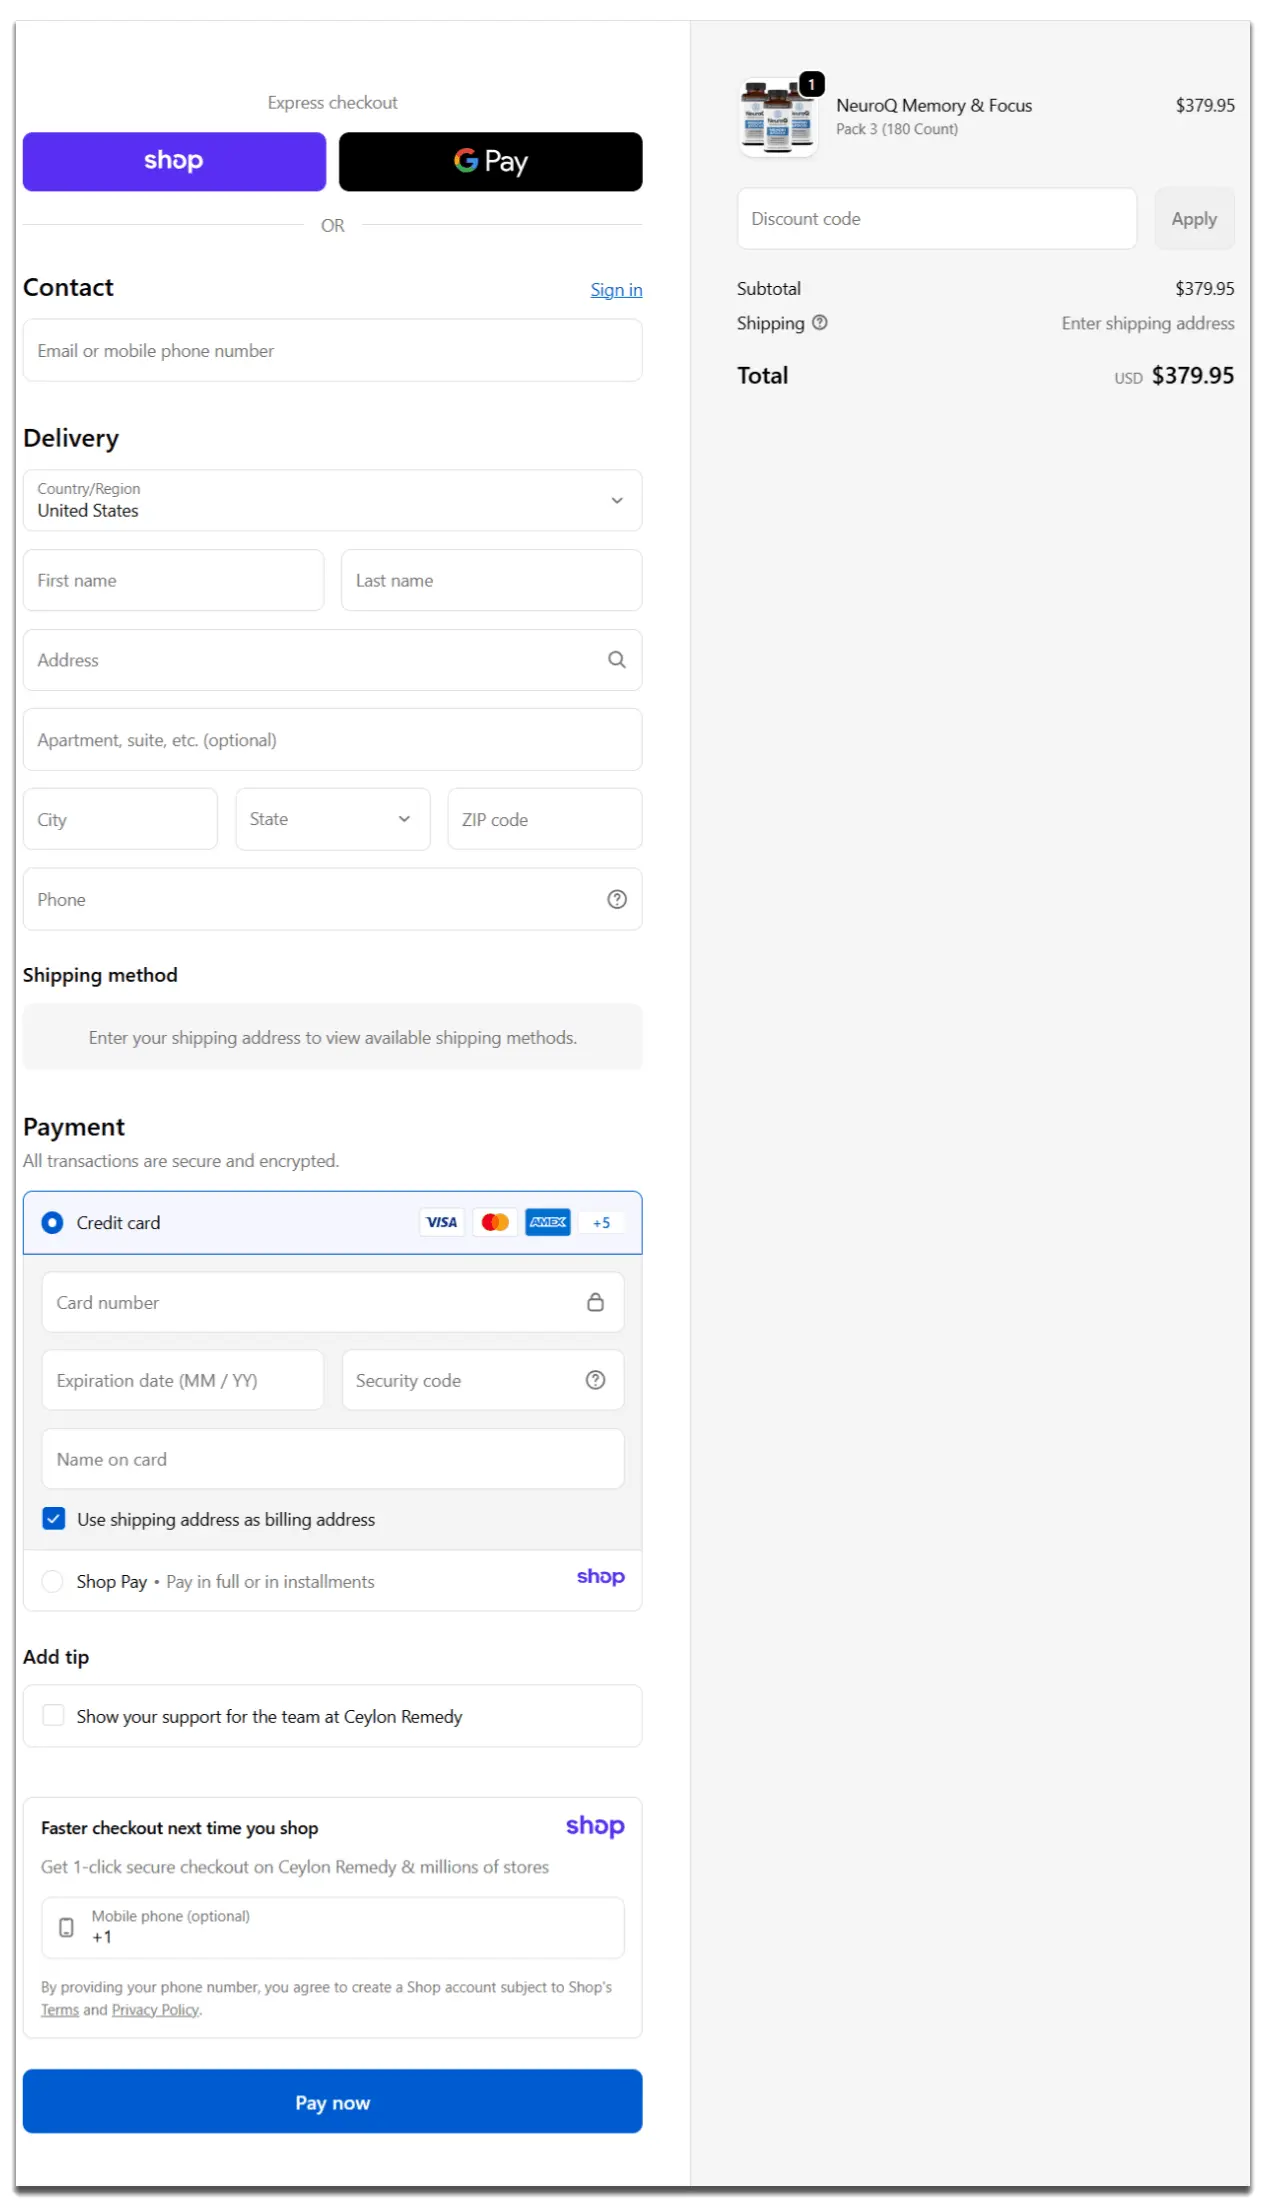Image resolution: width=1266 pixels, height=2202 pixels.
Task: Click the address search magnifier icon
Action: 617,660
